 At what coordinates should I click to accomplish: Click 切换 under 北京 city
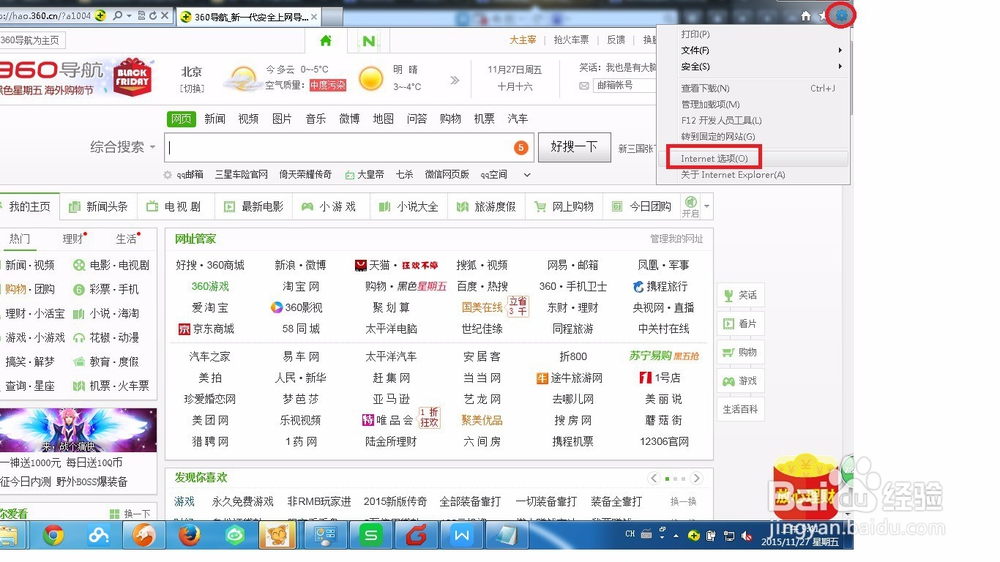click(192, 89)
